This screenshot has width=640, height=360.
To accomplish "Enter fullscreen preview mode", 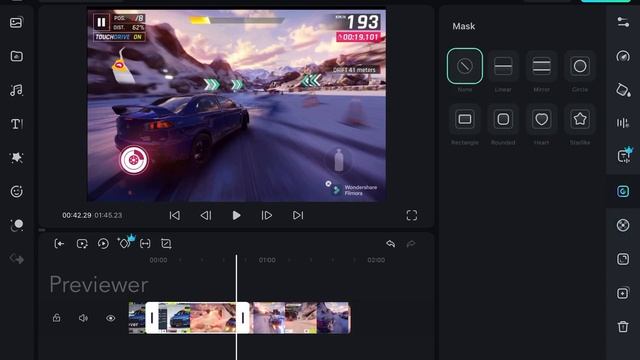I will [412, 215].
